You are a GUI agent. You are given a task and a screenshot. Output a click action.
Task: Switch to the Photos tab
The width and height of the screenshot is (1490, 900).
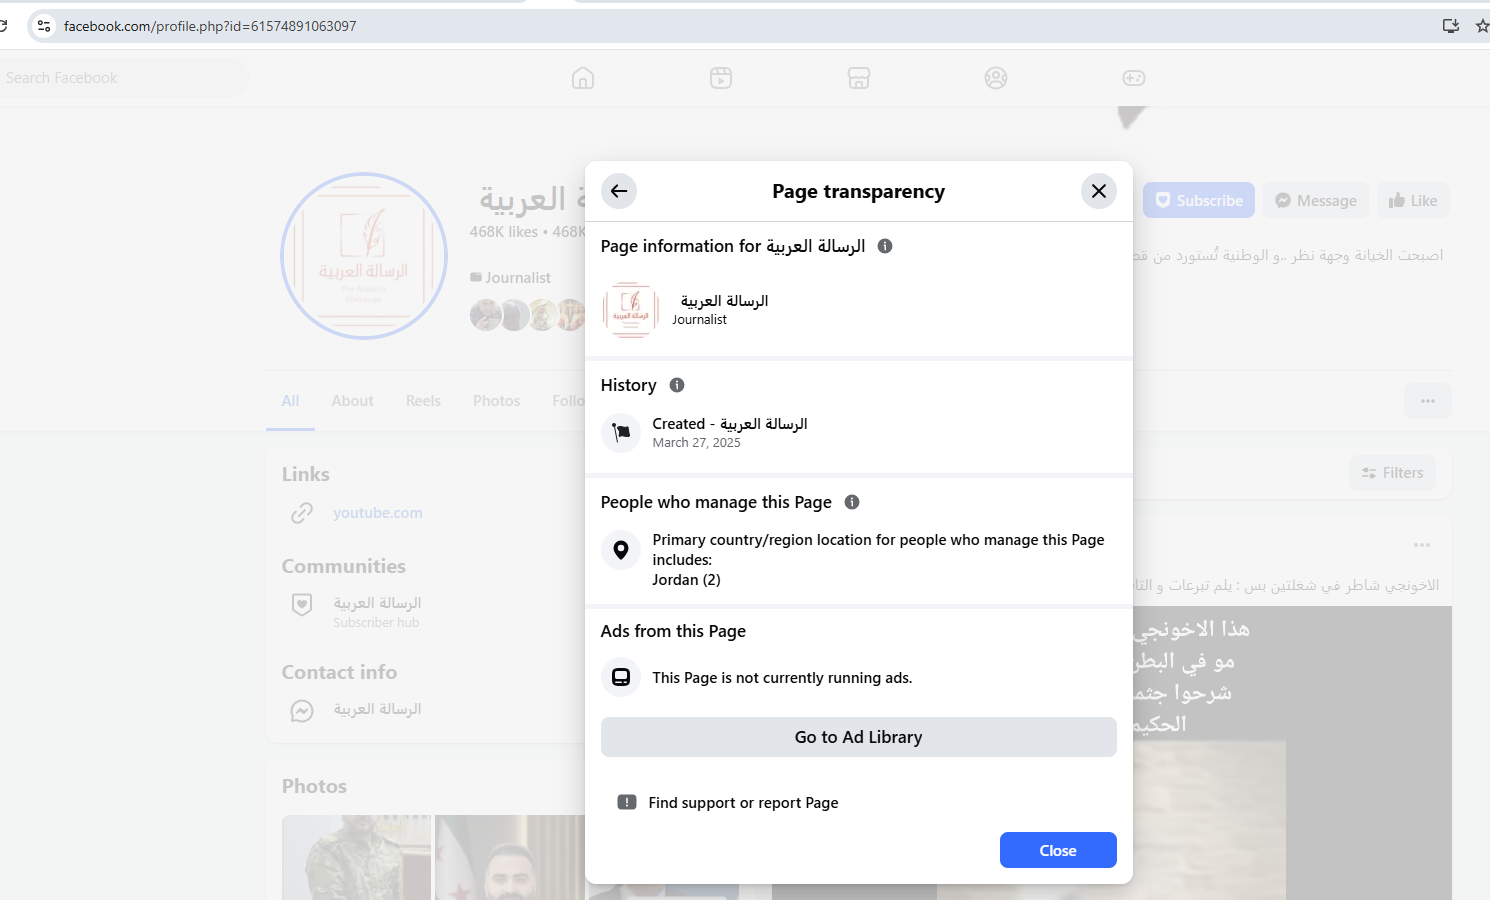pos(496,401)
